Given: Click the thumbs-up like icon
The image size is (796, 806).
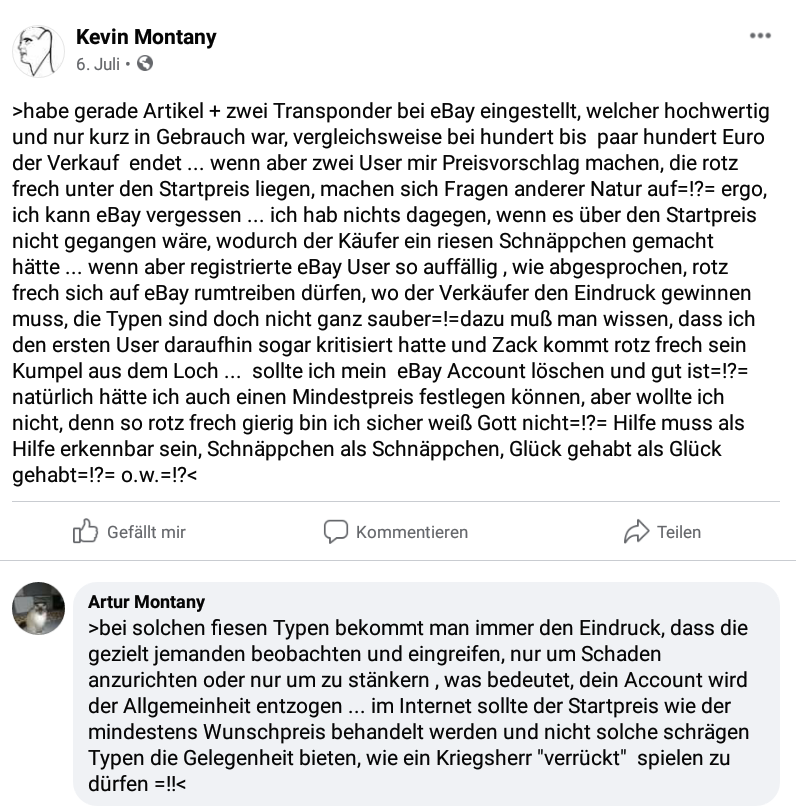Looking at the screenshot, I should tap(85, 531).
